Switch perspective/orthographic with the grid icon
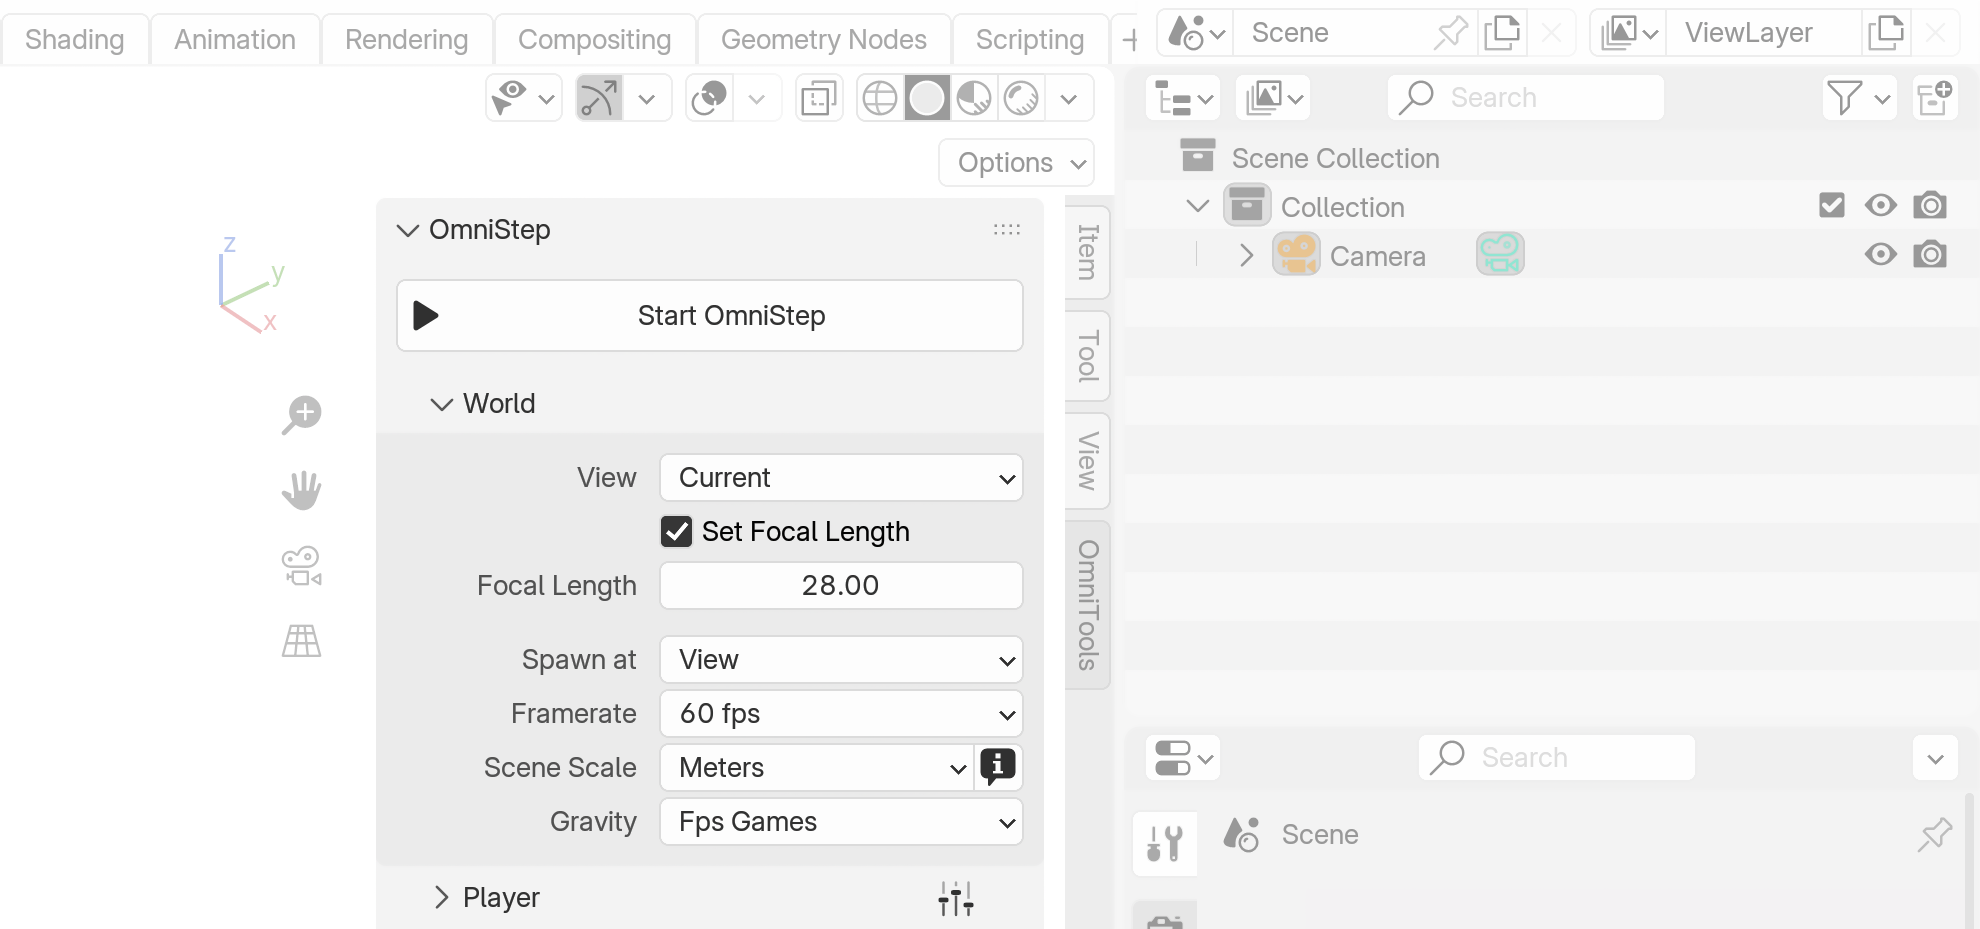 pyautogui.click(x=301, y=641)
